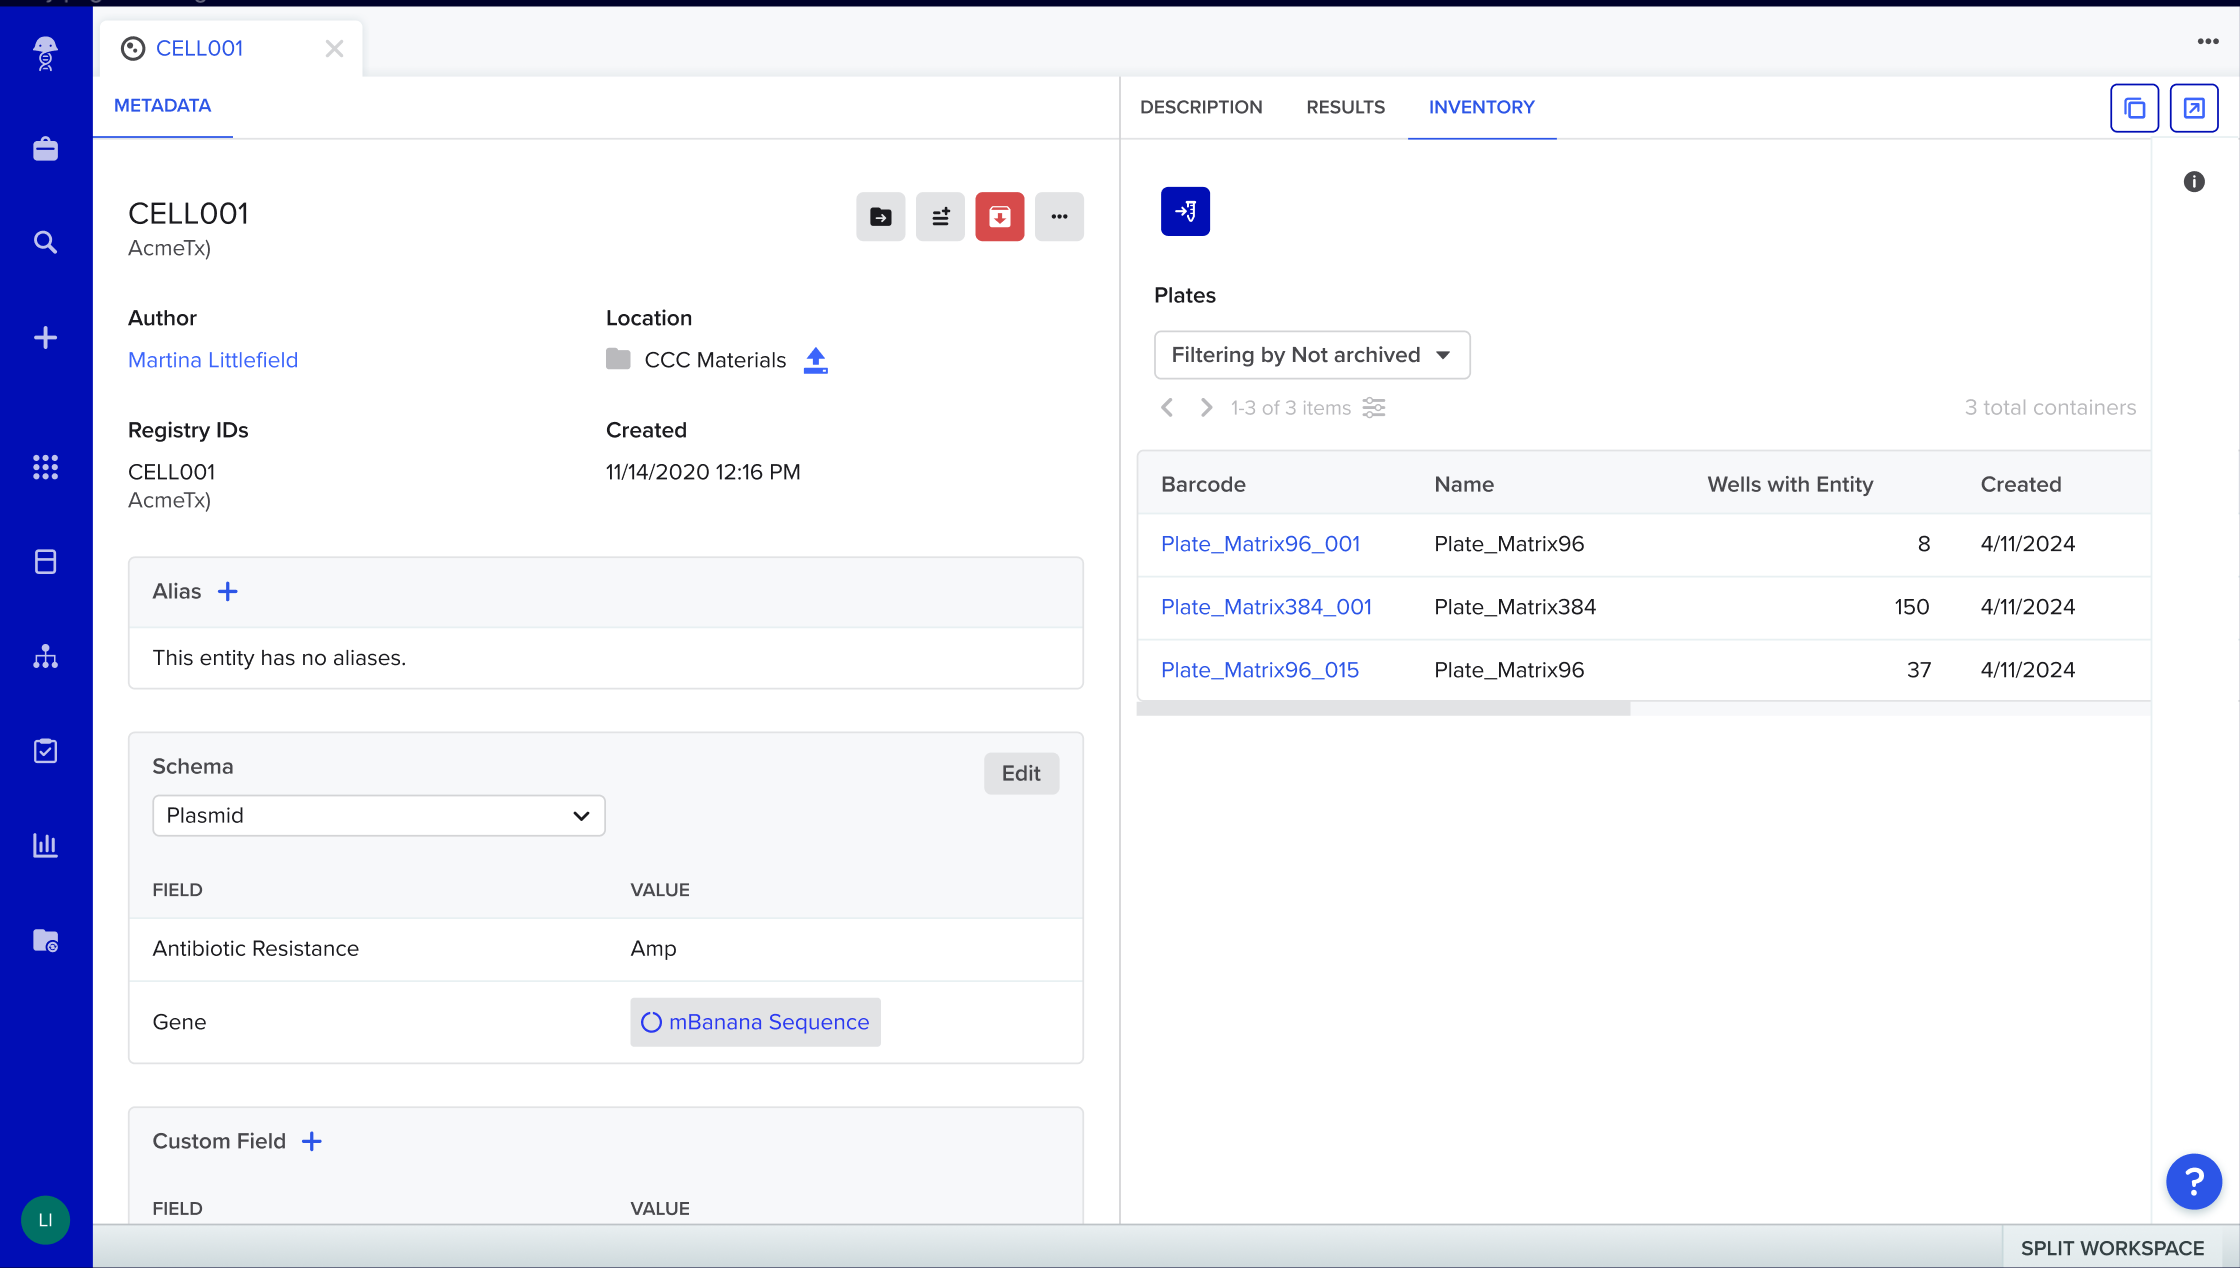Click the wells count 37 cell
2240x1268 pixels.
tap(1918, 670)
